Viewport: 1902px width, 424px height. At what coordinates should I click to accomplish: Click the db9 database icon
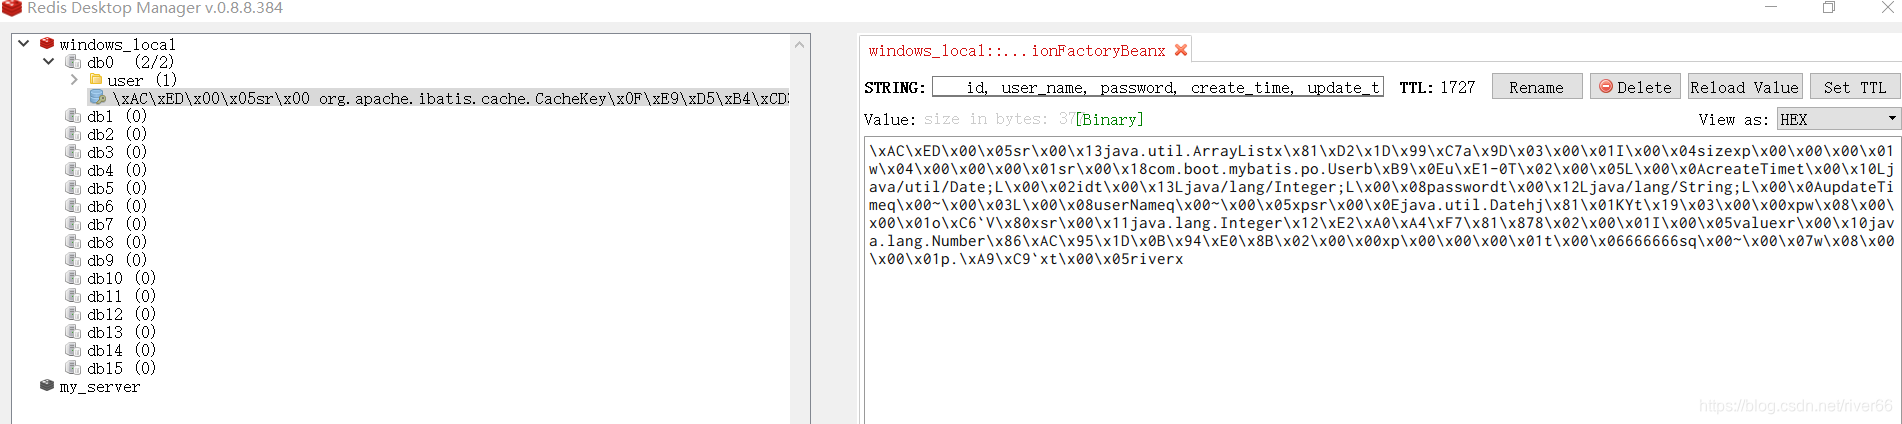click(72, 260)
